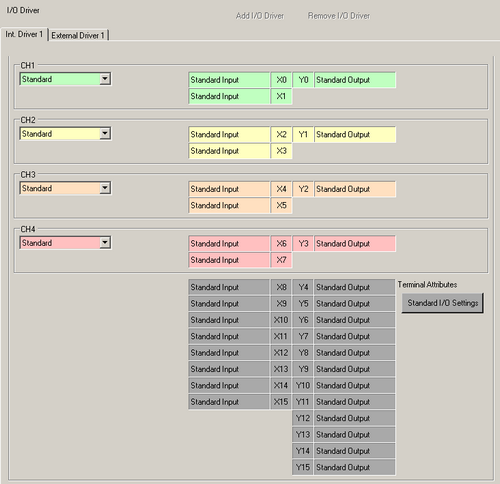Click the Standard I/O Settings button
This screenshot has height=484, width=500.
[x=442, y=303]
